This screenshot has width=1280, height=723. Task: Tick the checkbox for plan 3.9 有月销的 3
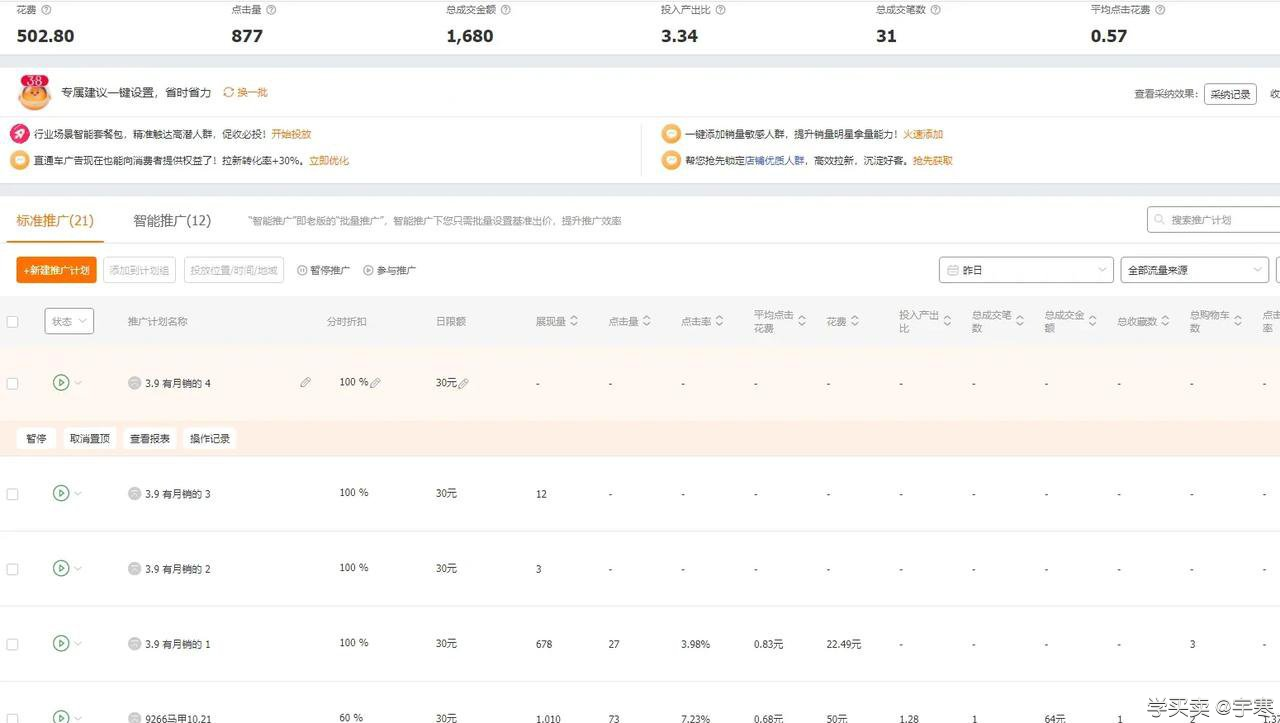point(12,494)
